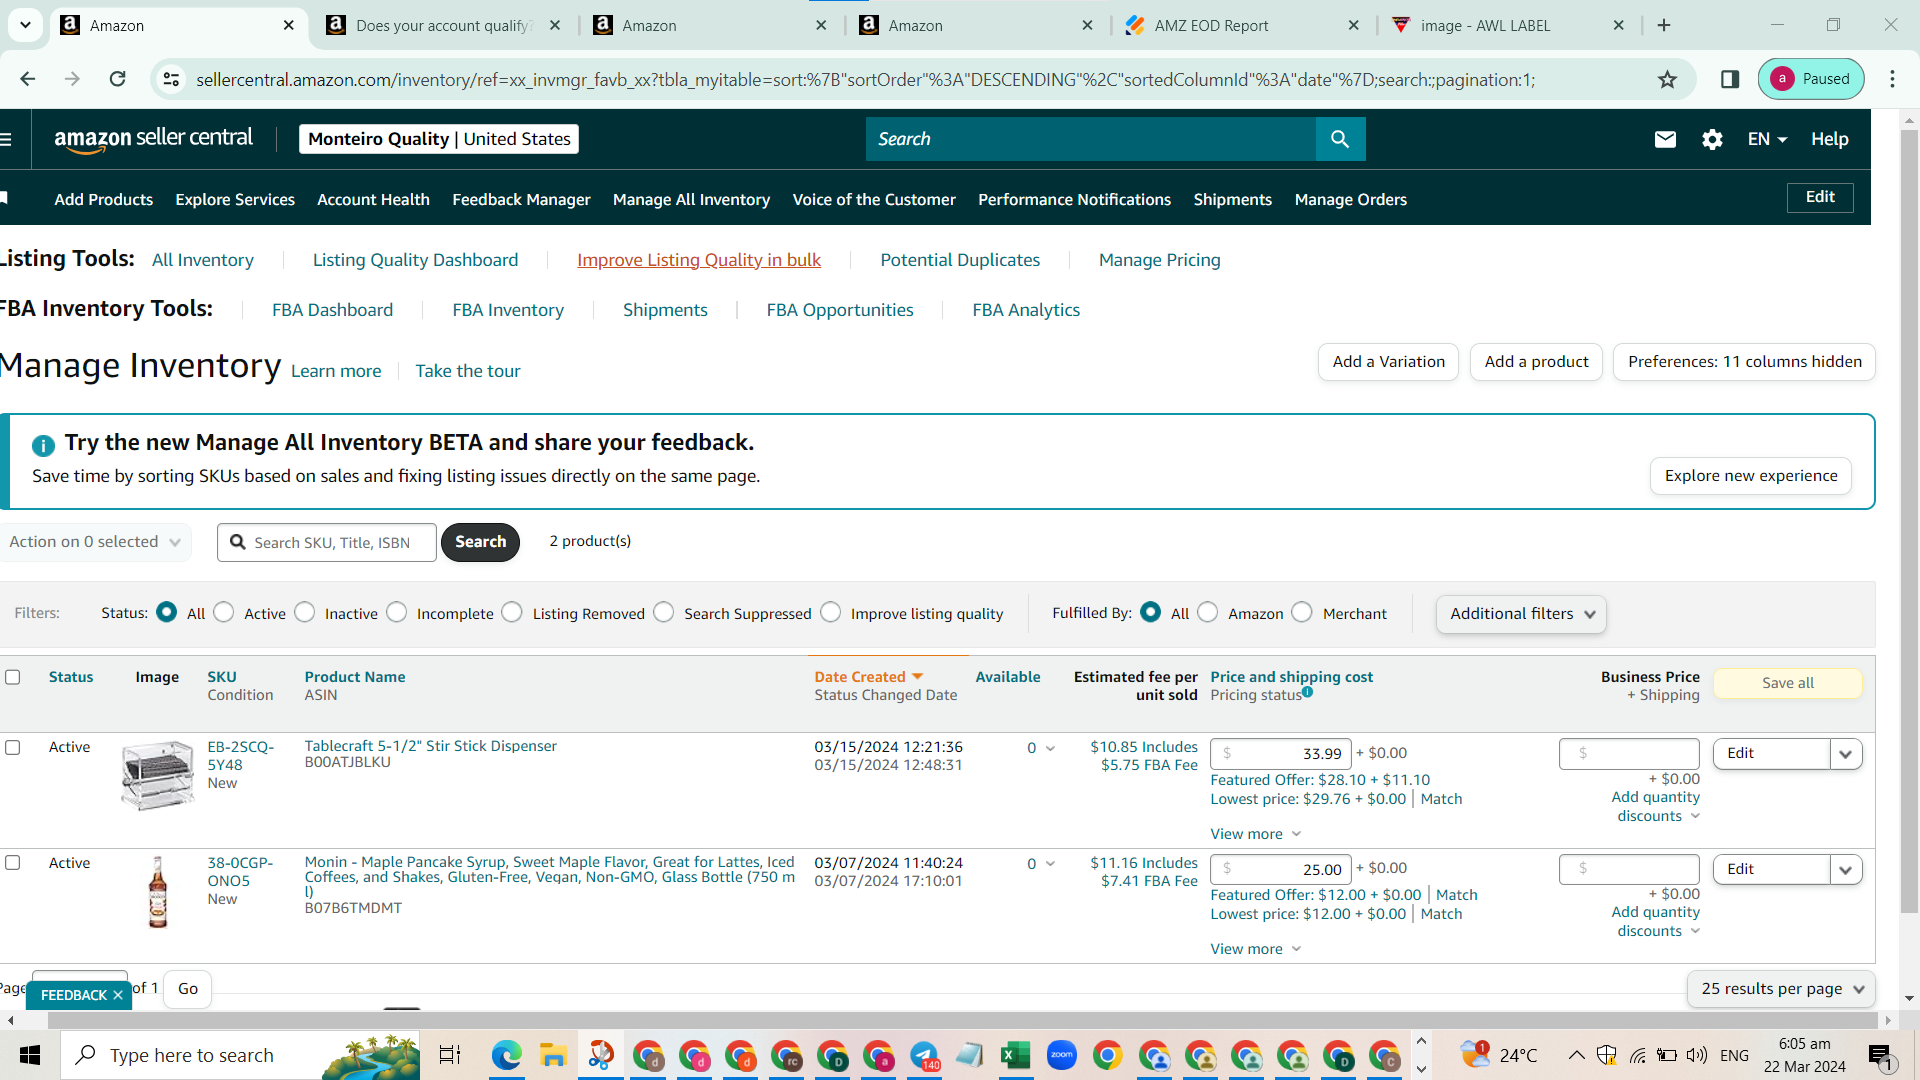Reload the page with the browser refresh icon
This screenshot has height=1080, width=1920.
coord(118,79)
